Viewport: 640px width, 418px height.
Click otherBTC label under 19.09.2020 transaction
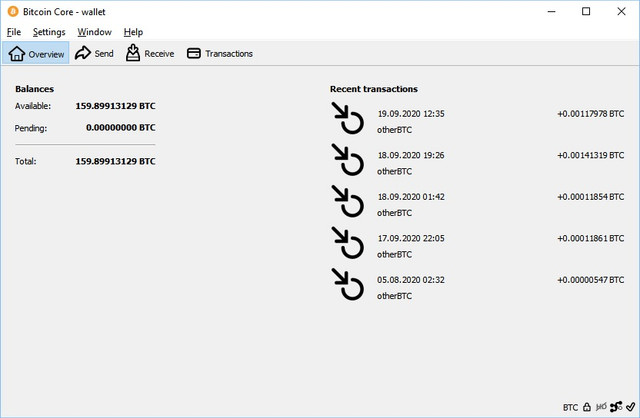click(394, 130)
